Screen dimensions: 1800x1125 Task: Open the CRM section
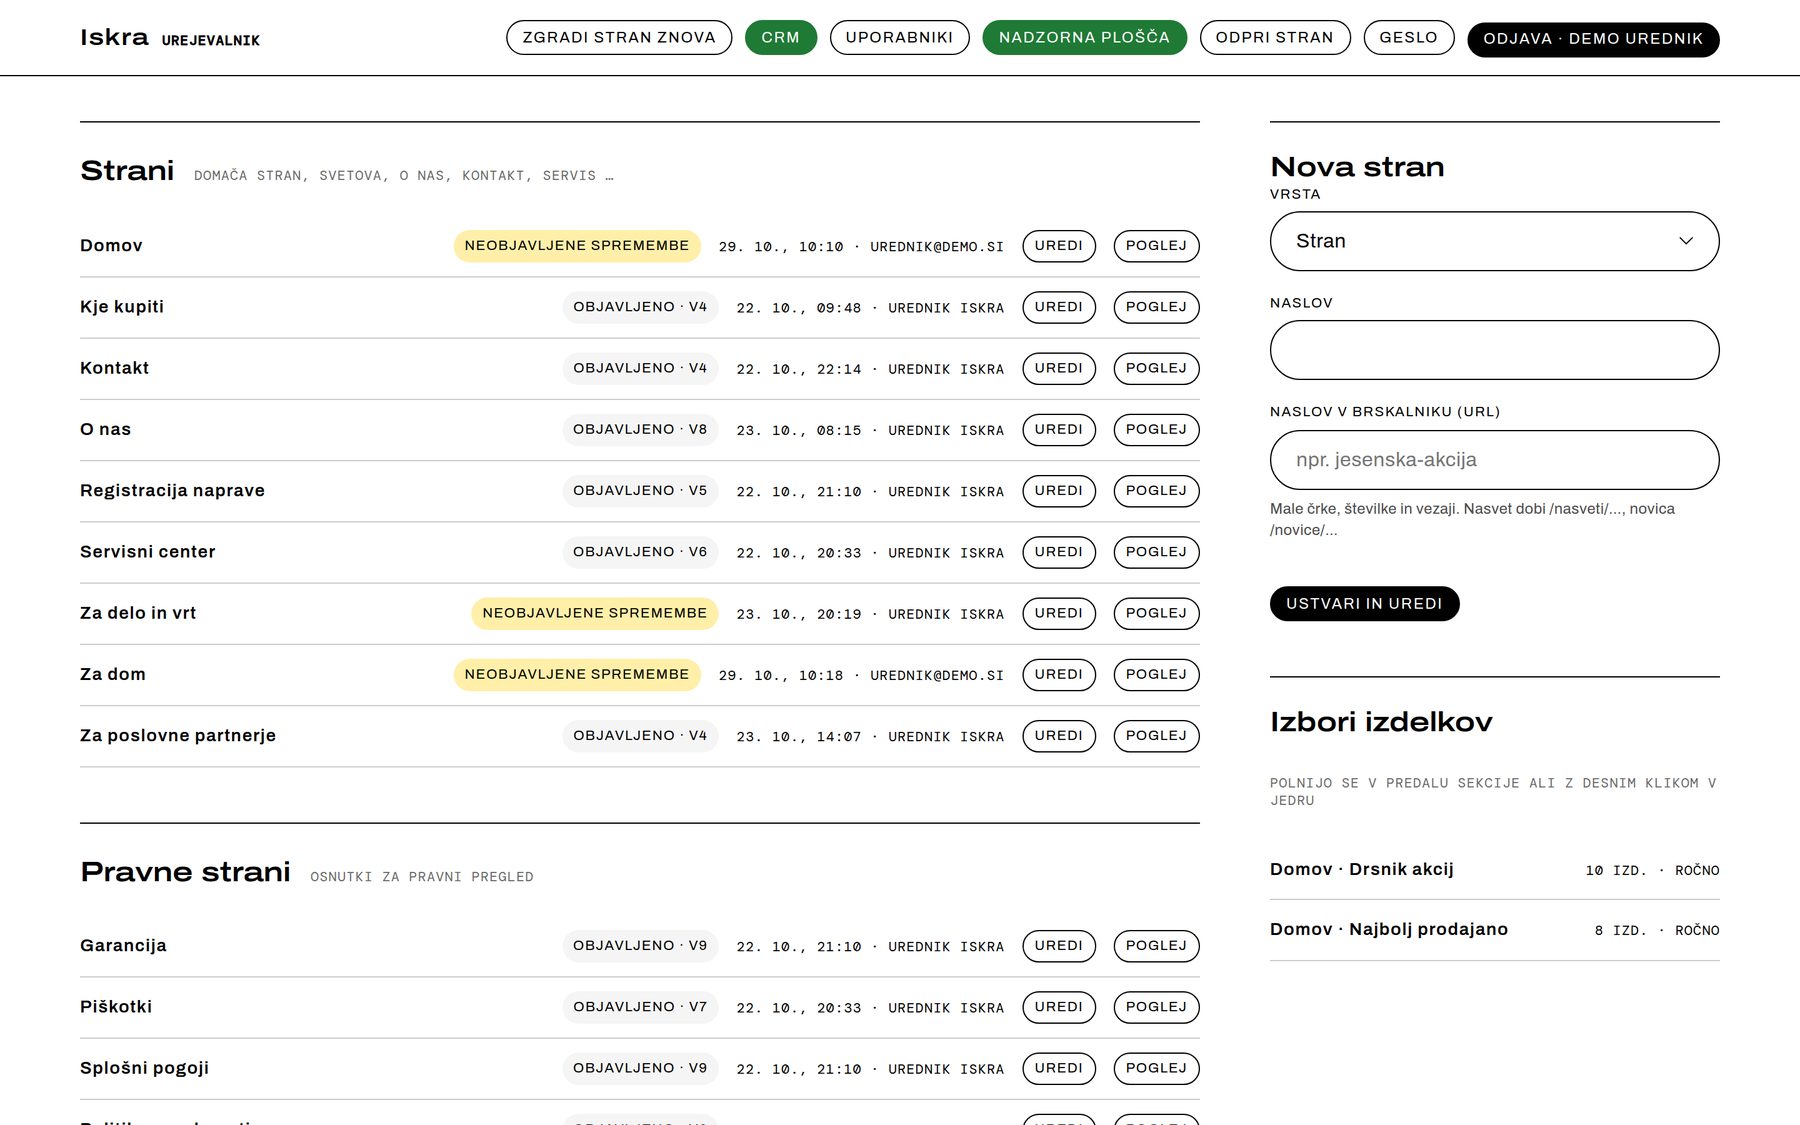point(781,38)
